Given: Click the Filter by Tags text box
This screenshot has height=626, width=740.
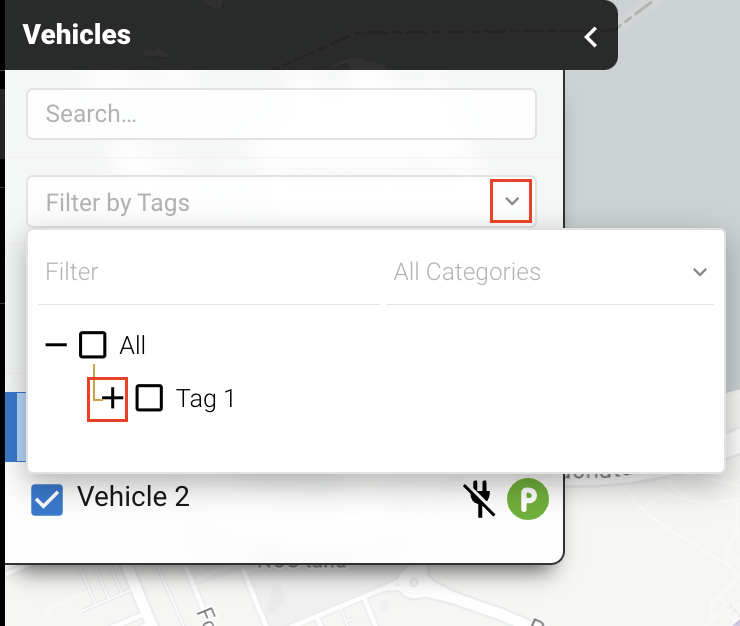Looking at the screenshot, I should [x=260, y=203].
